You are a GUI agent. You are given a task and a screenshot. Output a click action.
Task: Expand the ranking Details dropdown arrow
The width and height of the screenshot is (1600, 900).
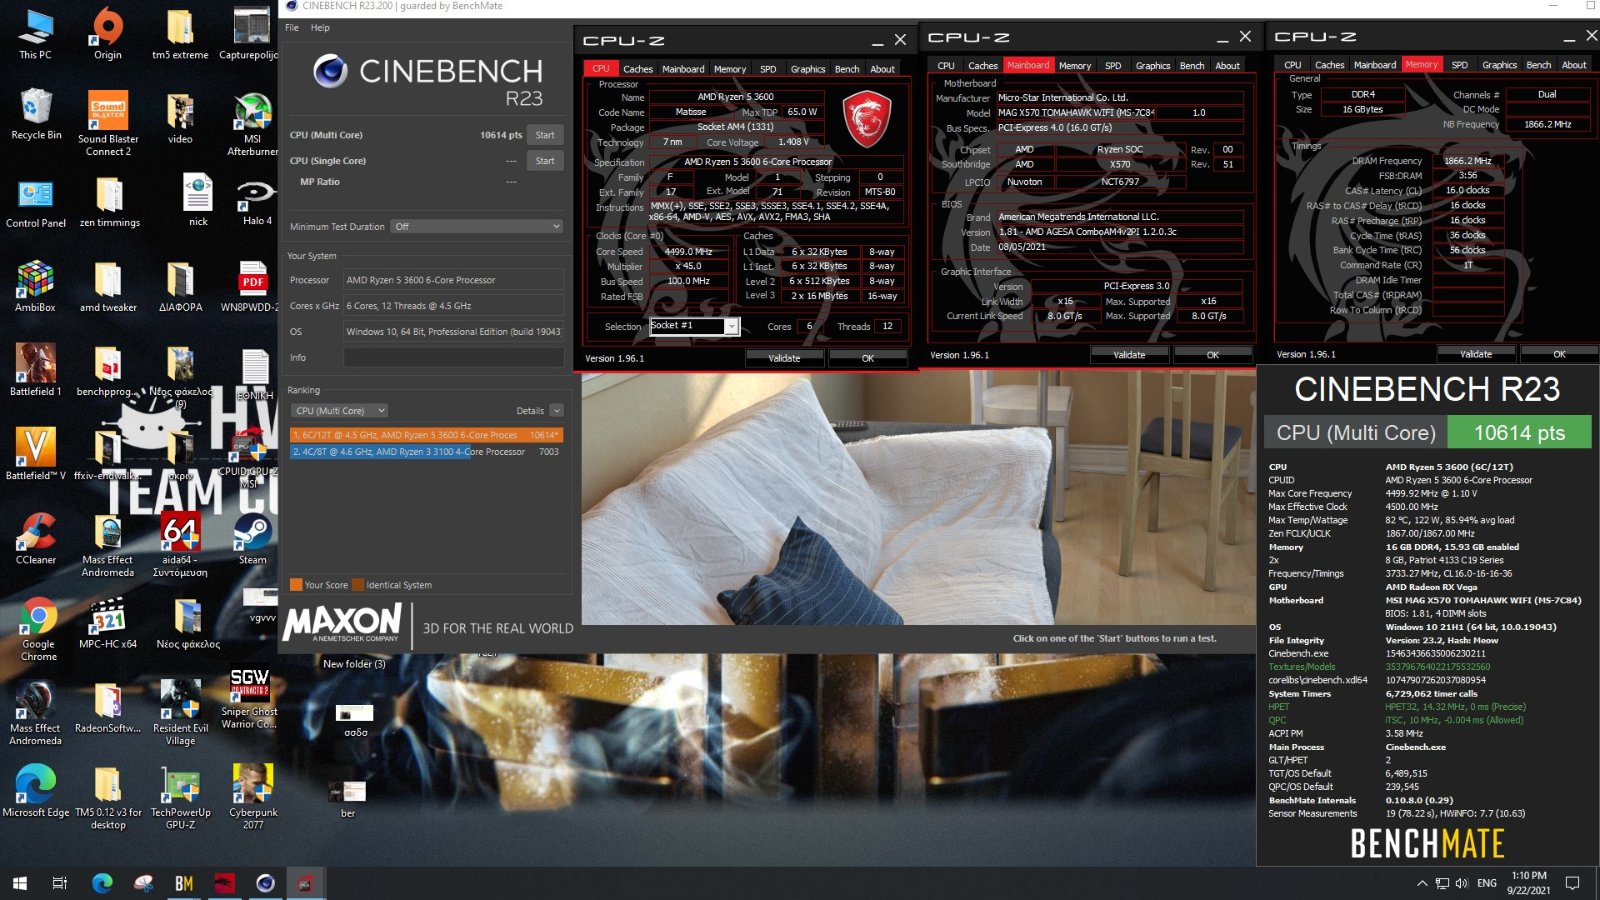557,411
